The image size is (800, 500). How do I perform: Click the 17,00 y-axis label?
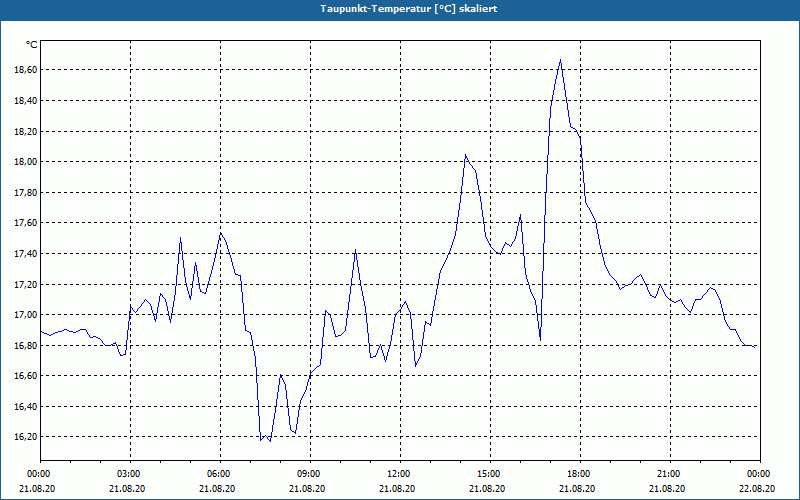point(24,315)
